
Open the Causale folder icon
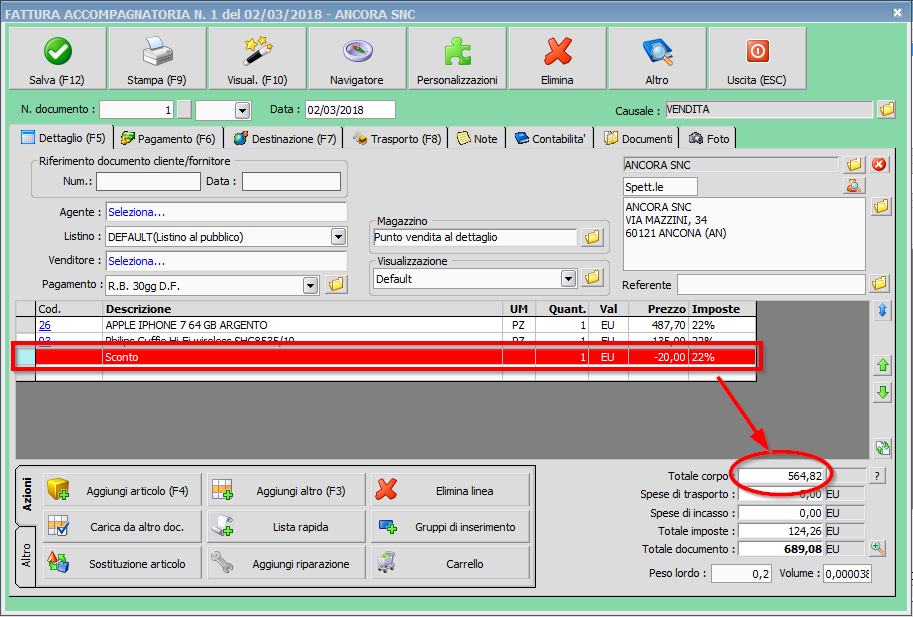pyautogui.click(x=887, y=109)
